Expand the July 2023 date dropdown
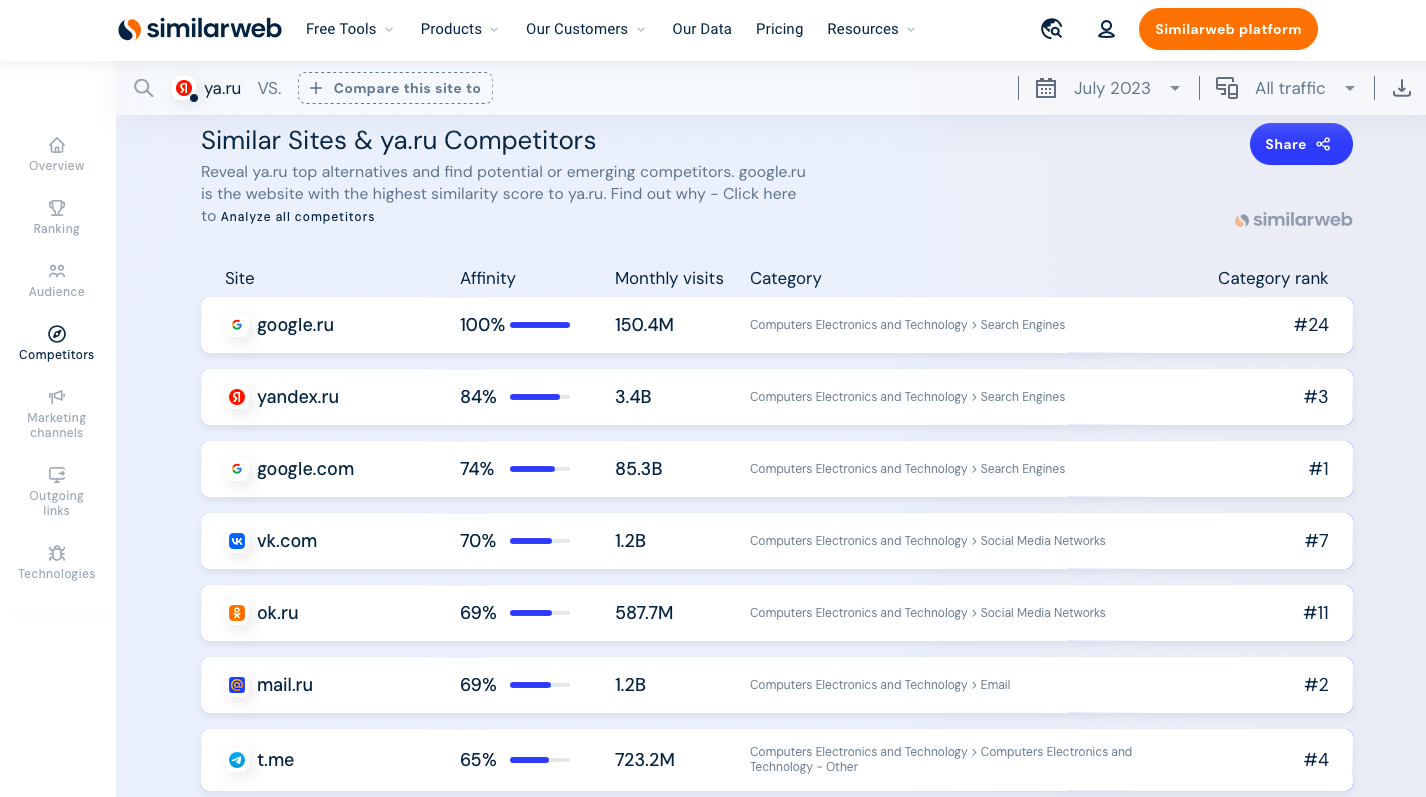 [1109, 88]
